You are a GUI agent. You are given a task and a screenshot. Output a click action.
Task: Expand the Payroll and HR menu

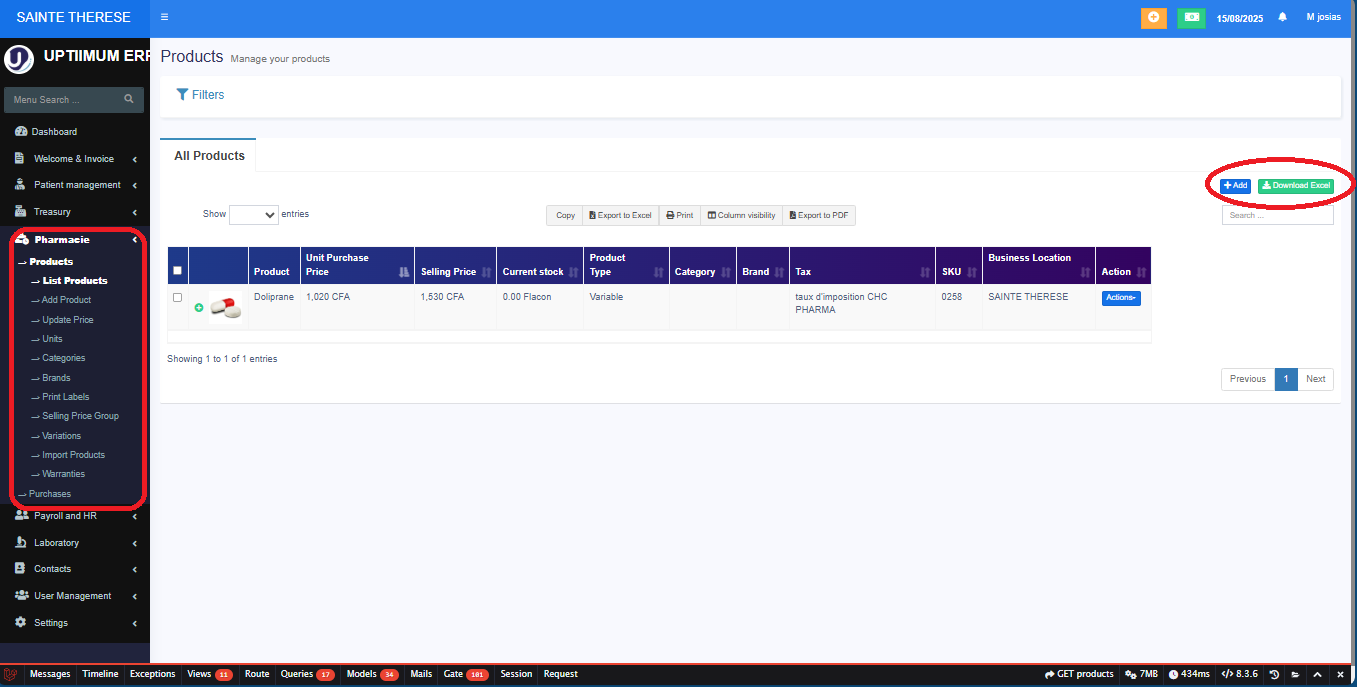pos(75,516)
